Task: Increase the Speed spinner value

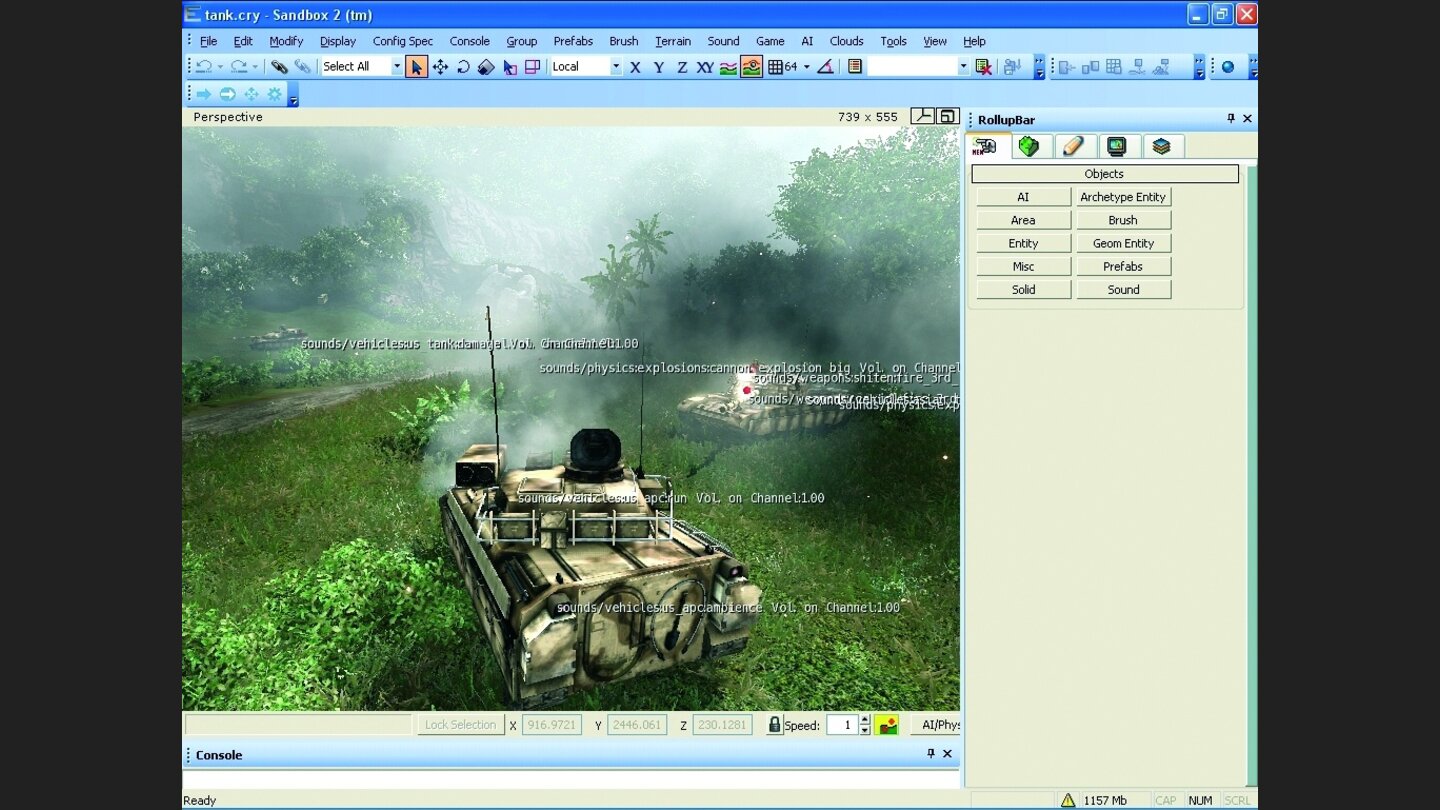Action: pyautogui.click(x=865, y=720)
